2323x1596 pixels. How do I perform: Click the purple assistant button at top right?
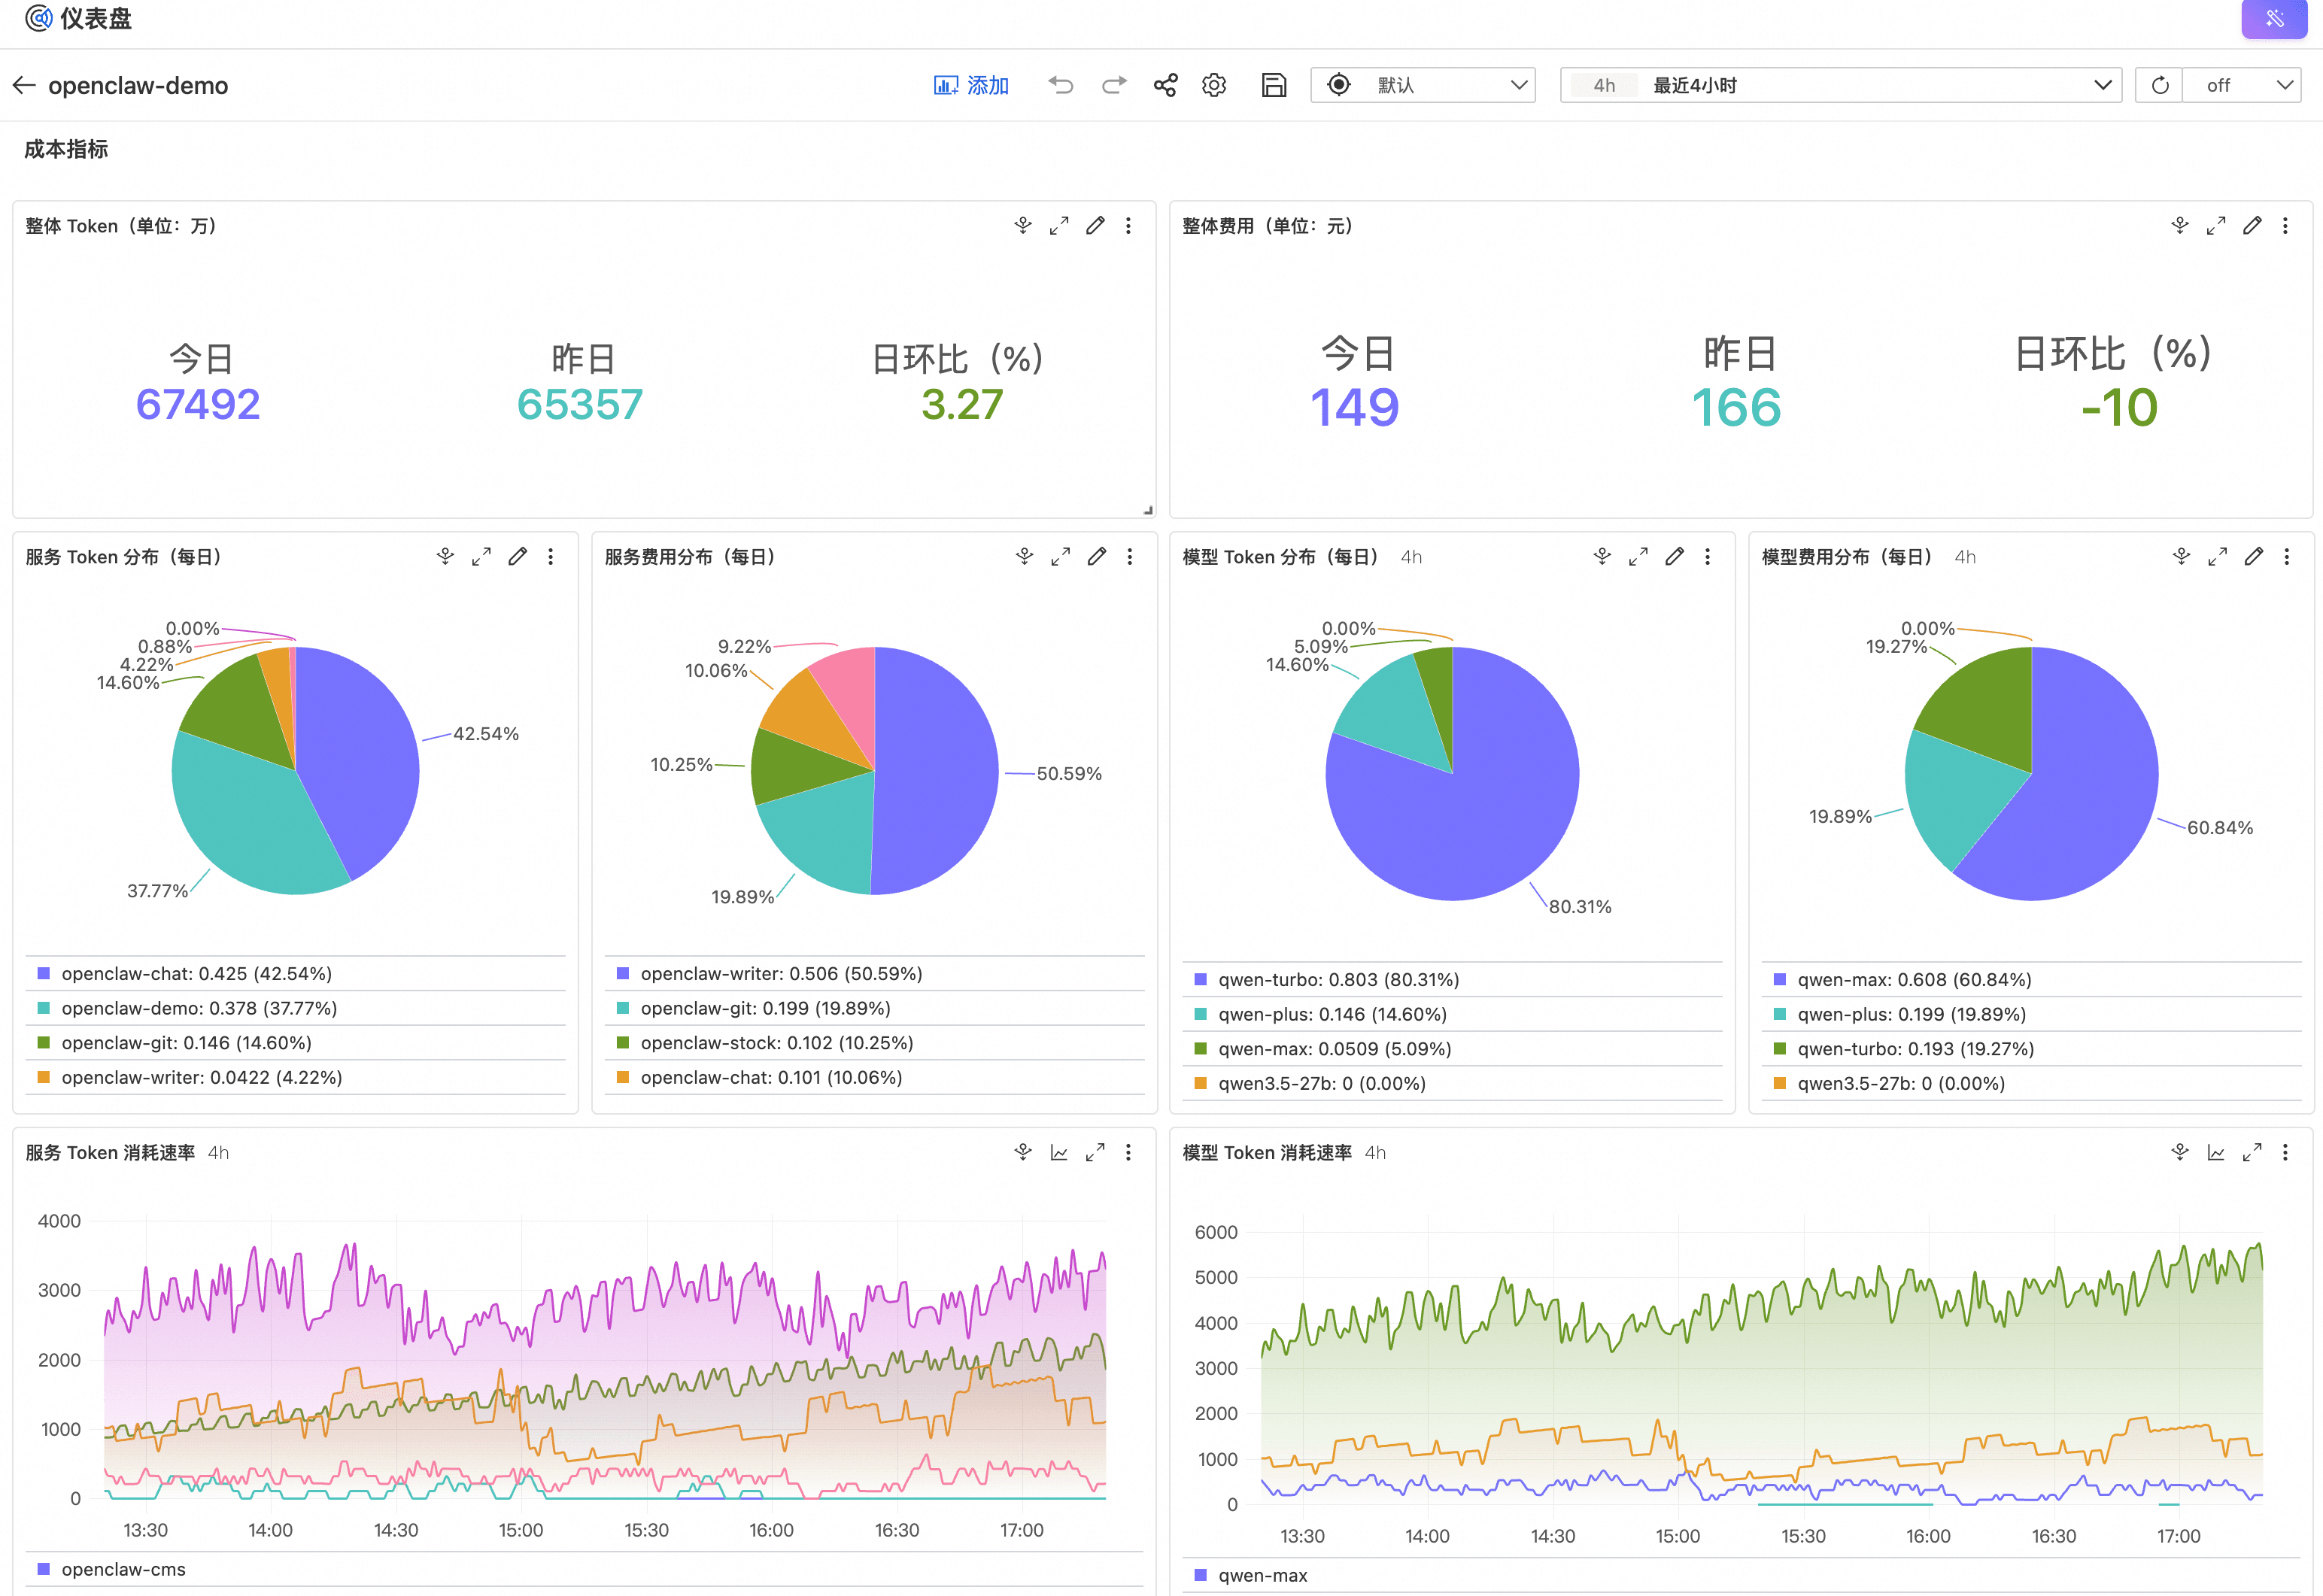[2273, 18]
